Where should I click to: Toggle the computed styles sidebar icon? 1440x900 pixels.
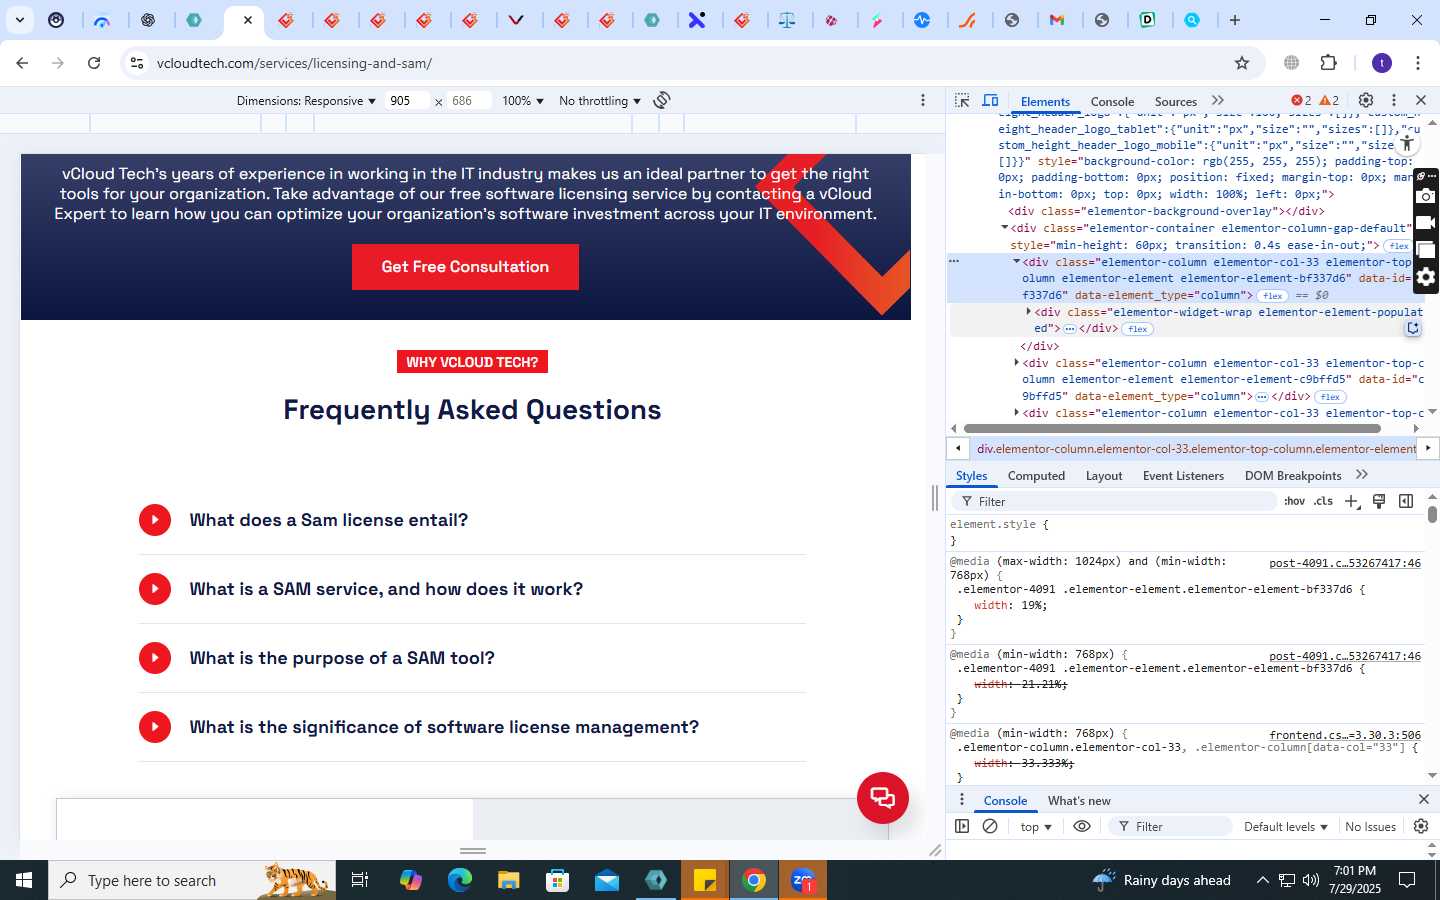click(1406, 501)
